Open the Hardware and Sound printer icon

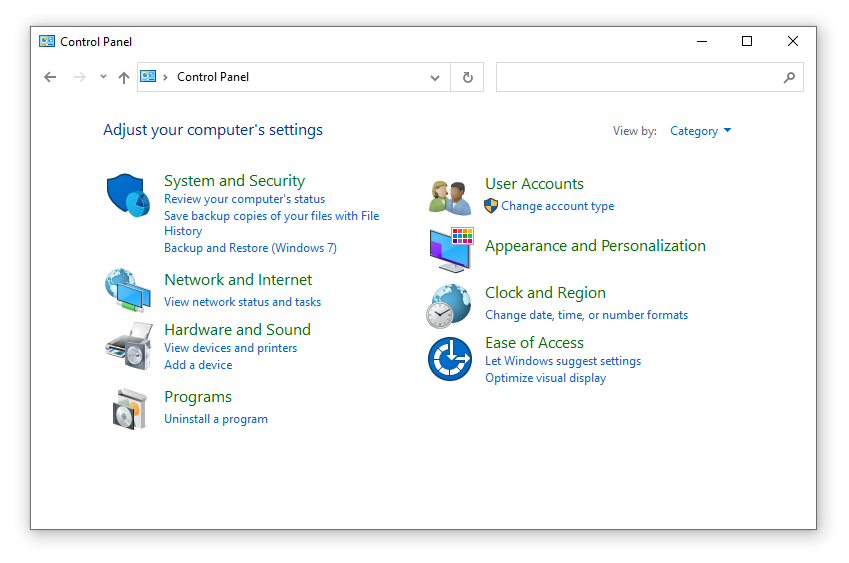[x=129, y=346]
